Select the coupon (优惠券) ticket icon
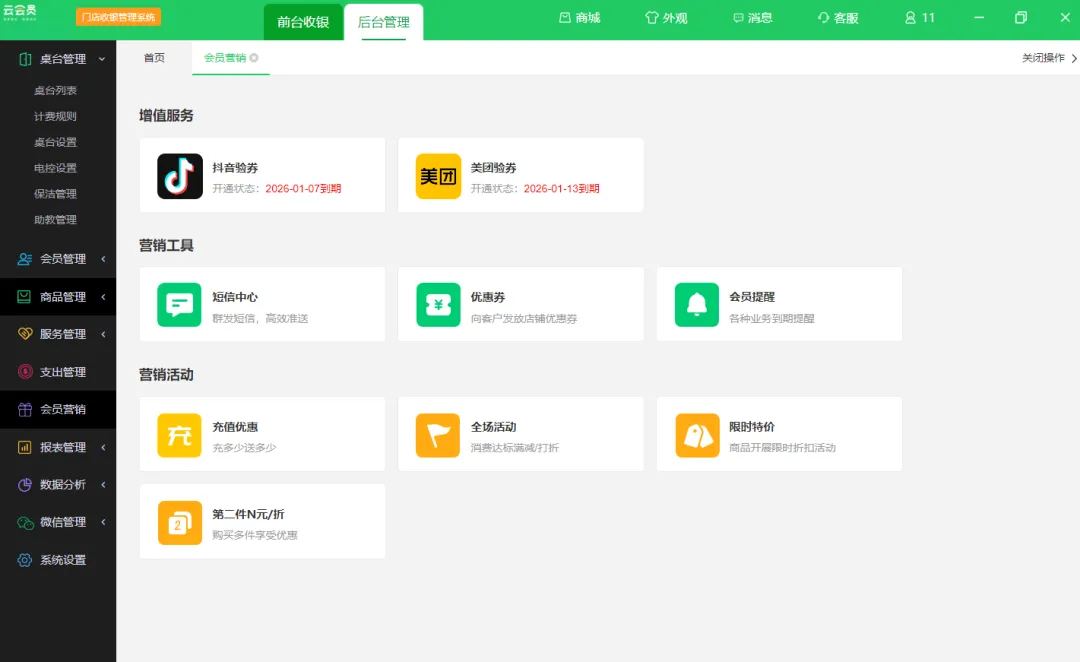Viewport: 1080px width, 662px height. (x=438, y=305)
